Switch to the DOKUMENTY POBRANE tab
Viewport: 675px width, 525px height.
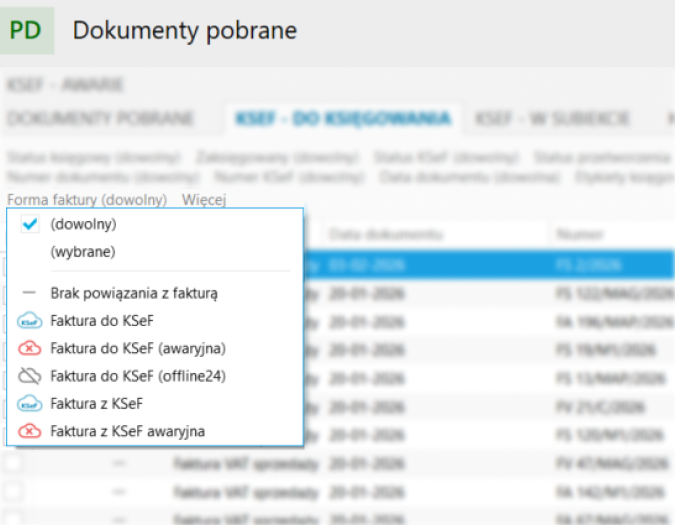100,119
